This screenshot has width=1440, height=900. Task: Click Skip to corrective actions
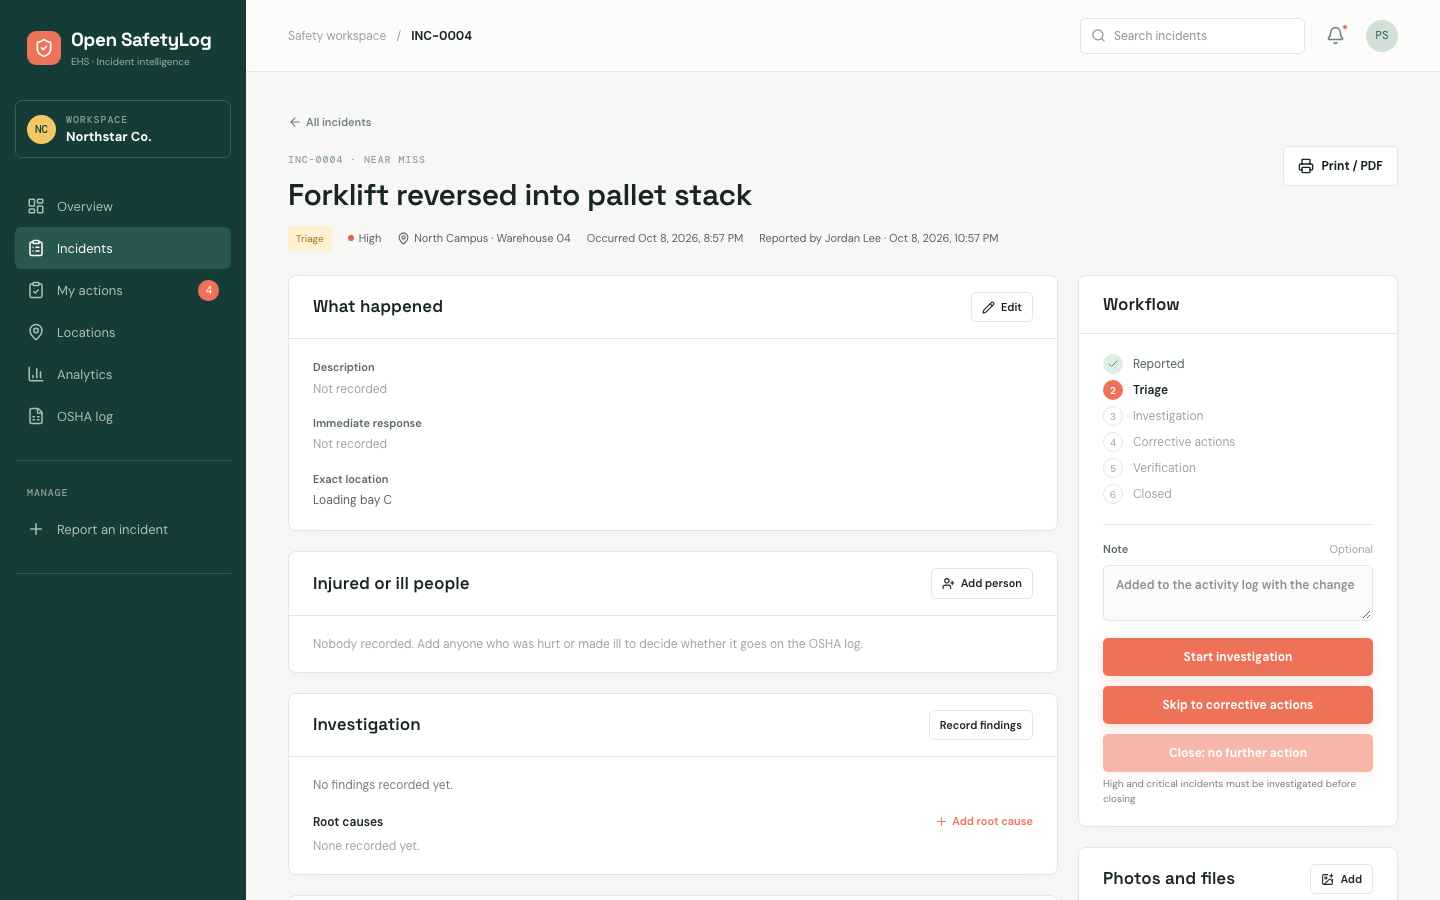[1237, 705]
